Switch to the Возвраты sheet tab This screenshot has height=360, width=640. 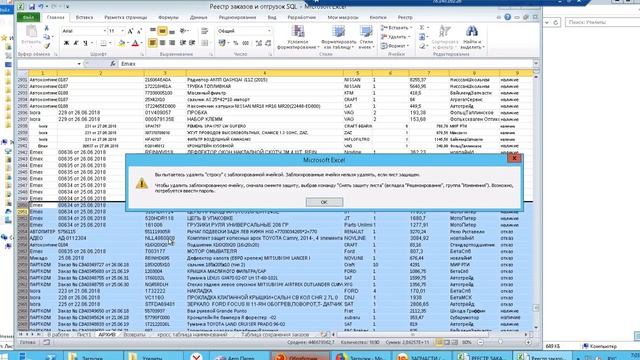(x=134, y=334)
